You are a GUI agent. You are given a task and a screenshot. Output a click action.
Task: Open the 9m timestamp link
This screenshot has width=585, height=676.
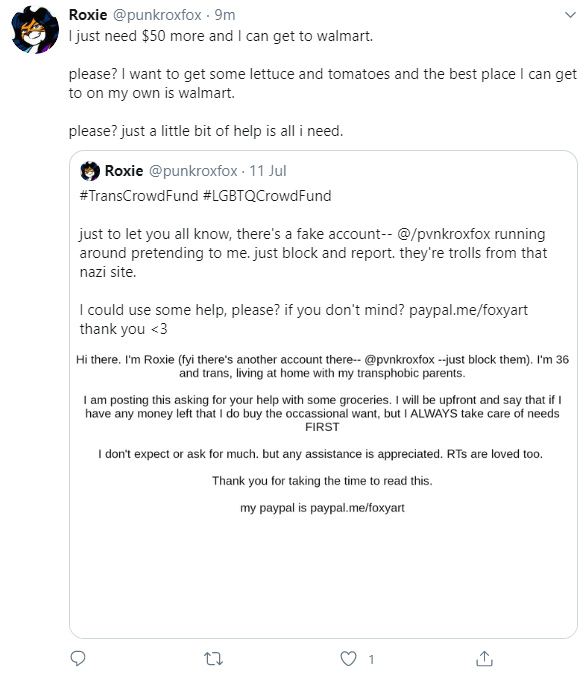click(225, 15)
